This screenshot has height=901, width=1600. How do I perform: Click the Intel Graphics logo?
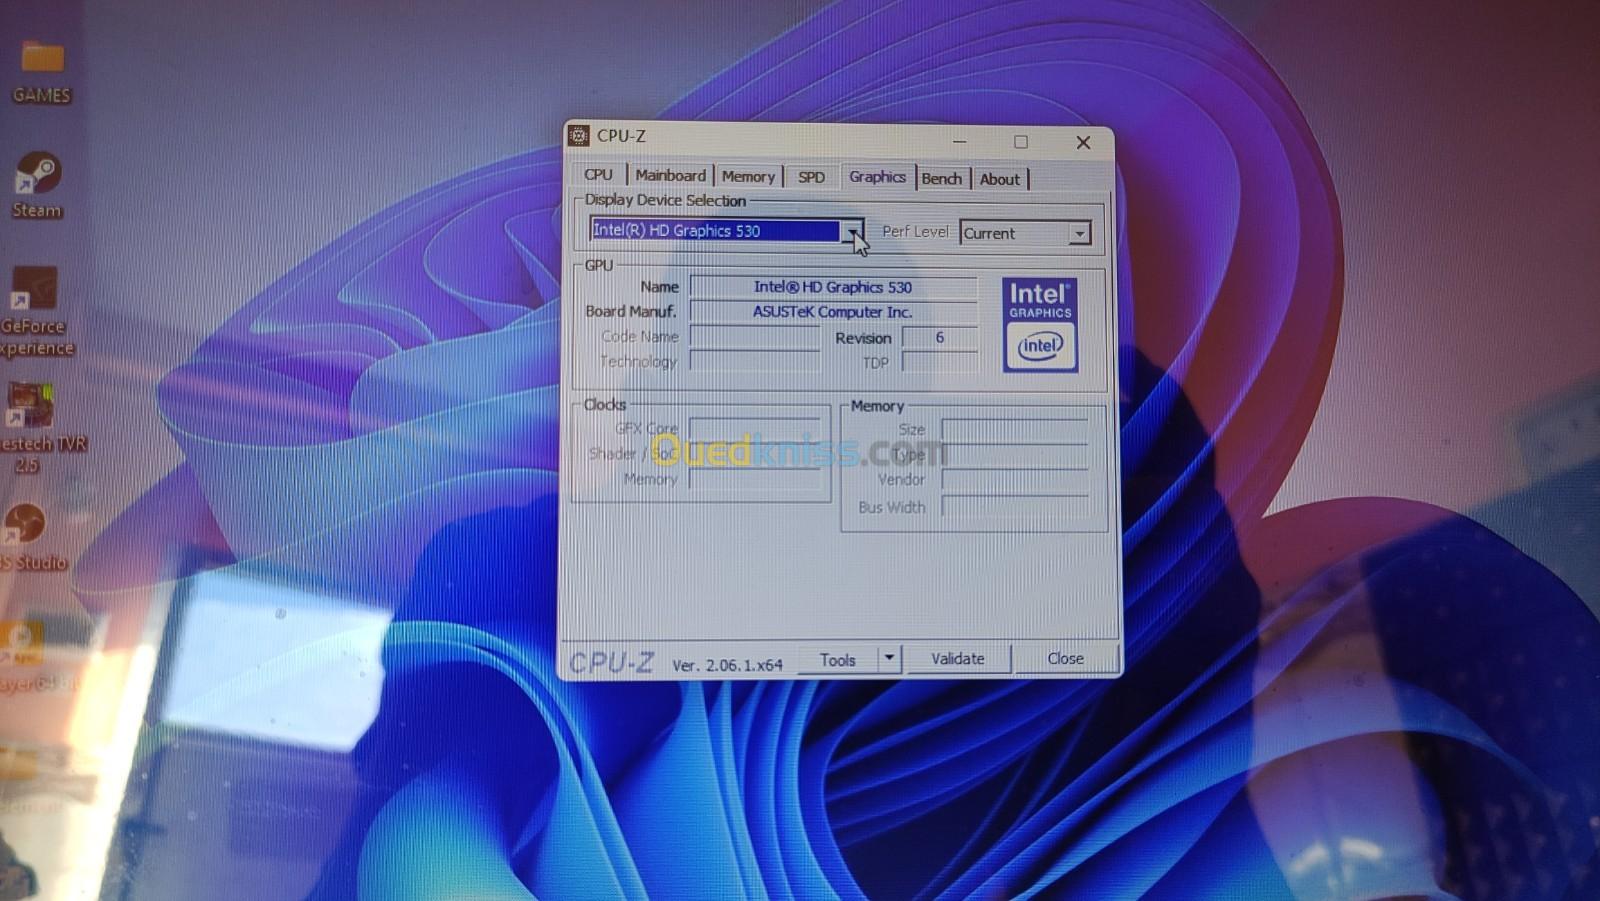pos(1040,325)
